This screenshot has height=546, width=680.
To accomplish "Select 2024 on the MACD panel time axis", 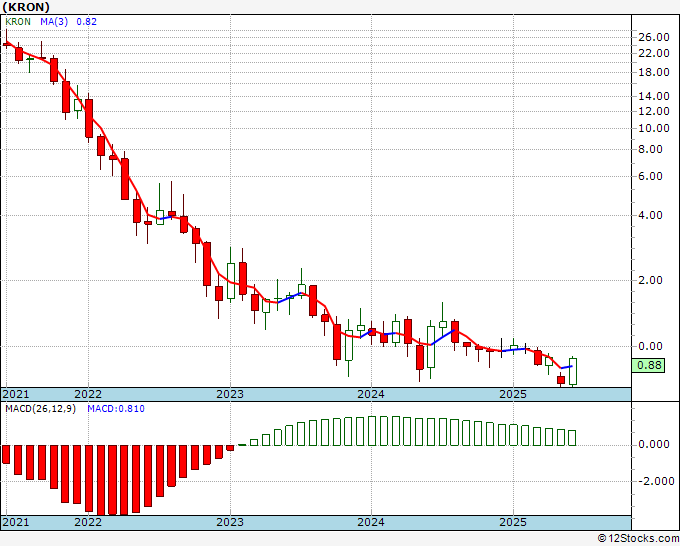I will [371, 522].
